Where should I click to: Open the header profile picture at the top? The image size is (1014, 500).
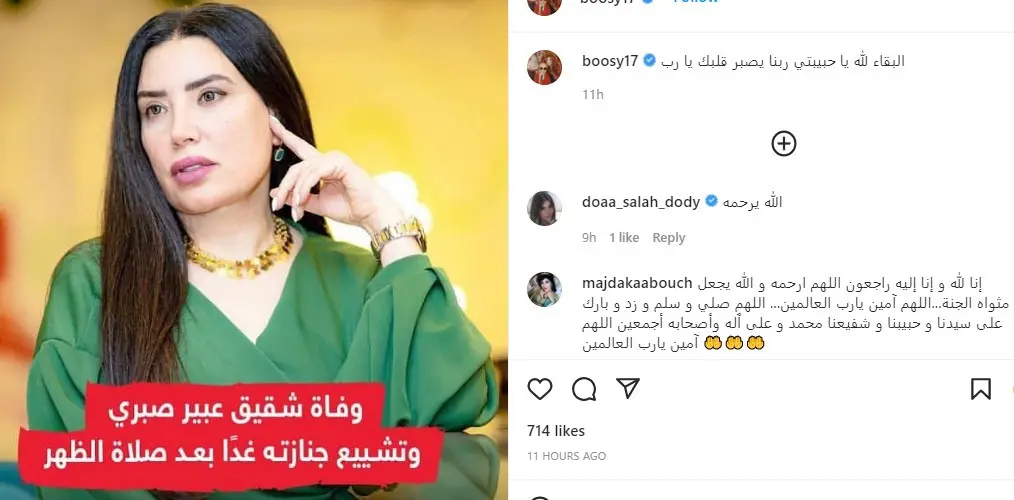click(x=544, y=4)
